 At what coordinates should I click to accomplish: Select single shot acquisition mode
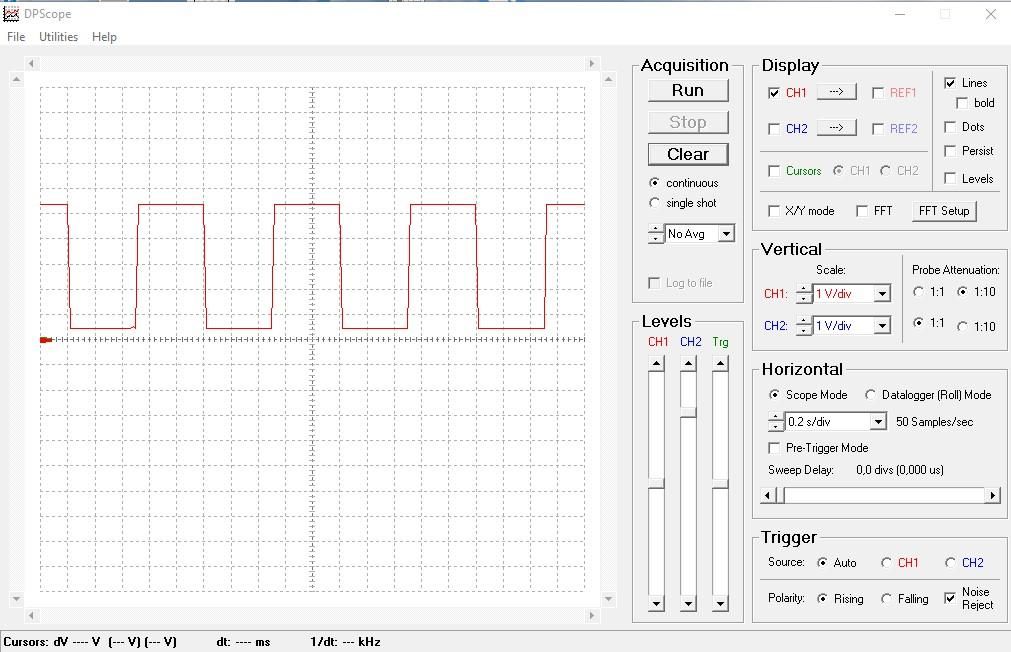coord(654,203)
